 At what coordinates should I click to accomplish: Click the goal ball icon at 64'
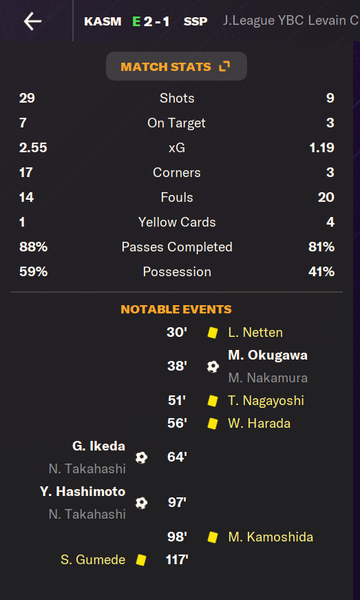pos(141,458)
